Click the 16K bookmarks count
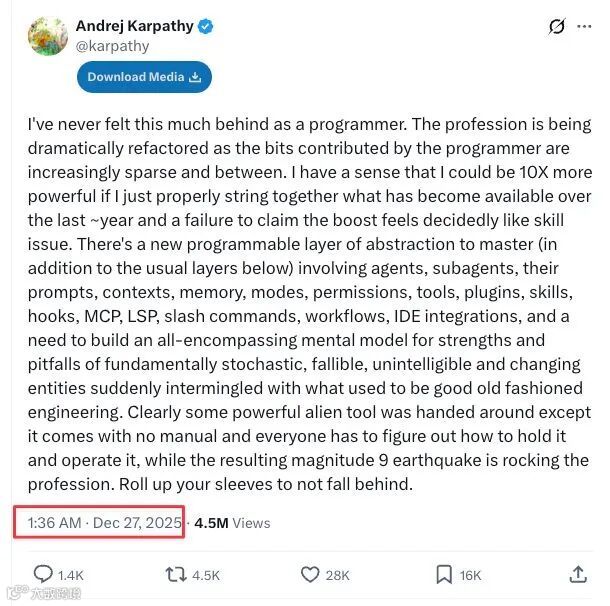610x606 pixels. [470, 575]
